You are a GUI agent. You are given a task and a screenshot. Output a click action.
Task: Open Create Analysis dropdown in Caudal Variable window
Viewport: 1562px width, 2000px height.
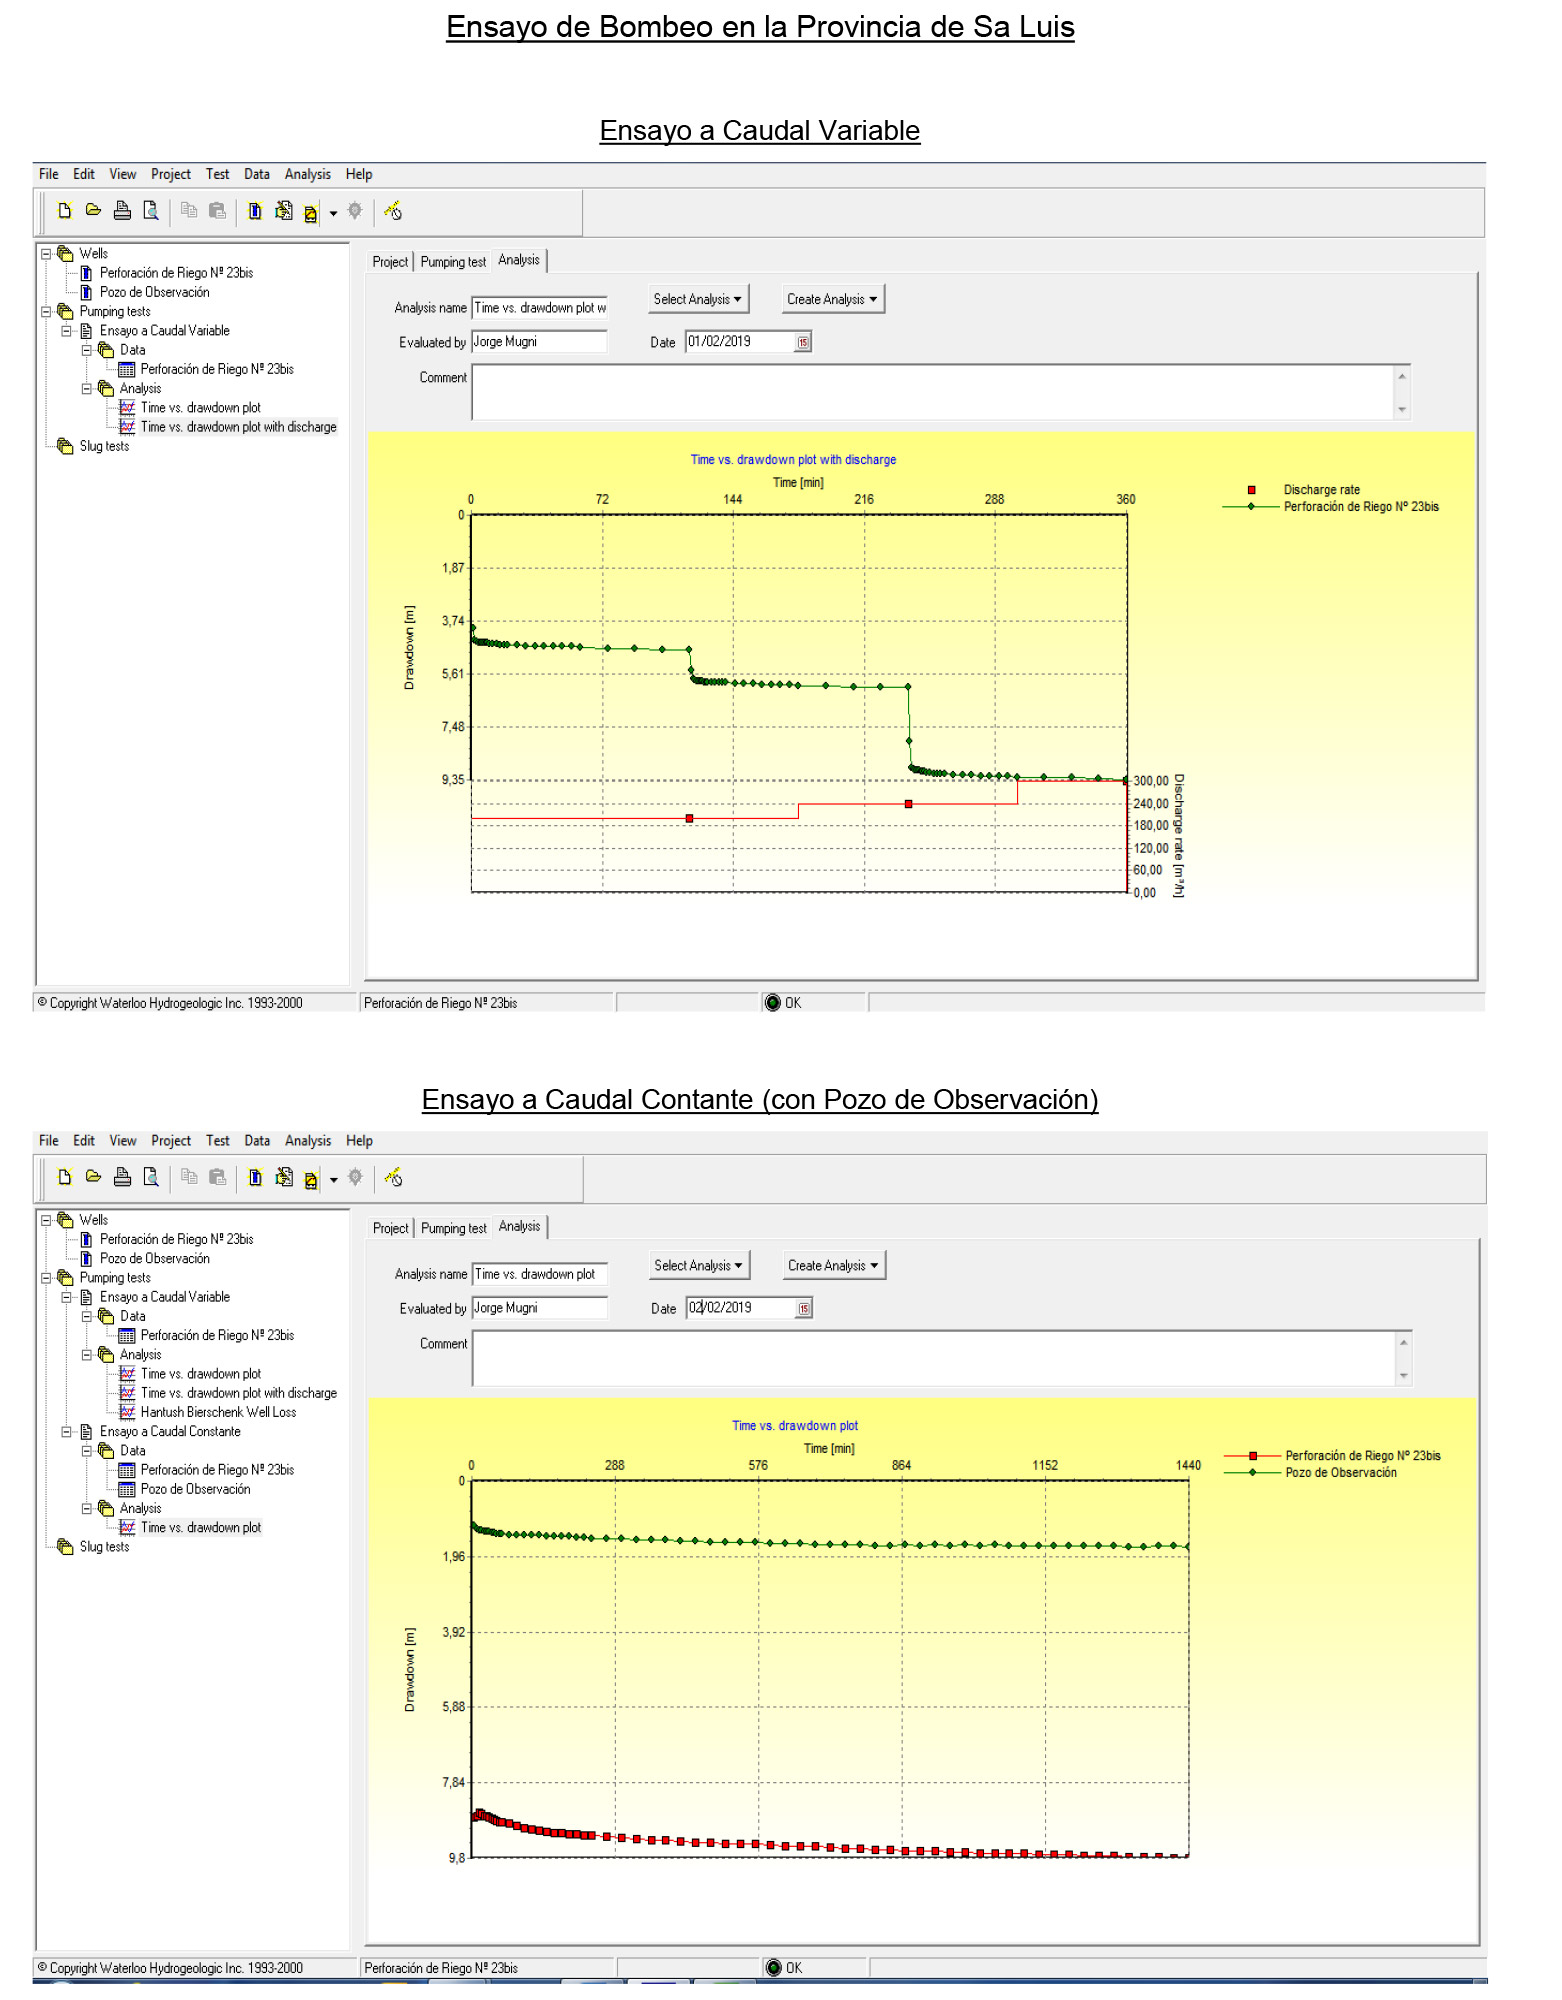point(832,299)
